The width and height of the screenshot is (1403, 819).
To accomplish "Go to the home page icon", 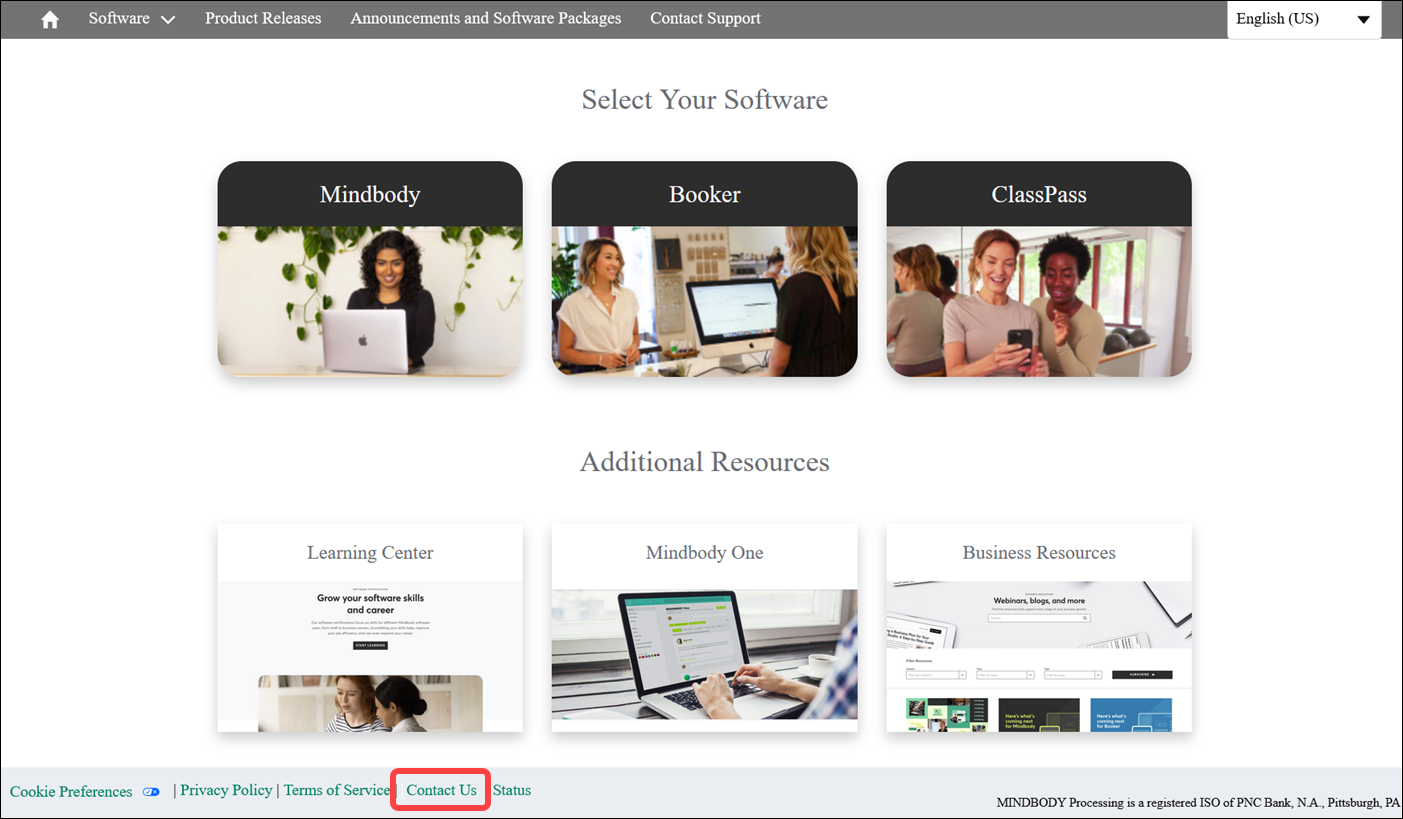I will point(50,19).
